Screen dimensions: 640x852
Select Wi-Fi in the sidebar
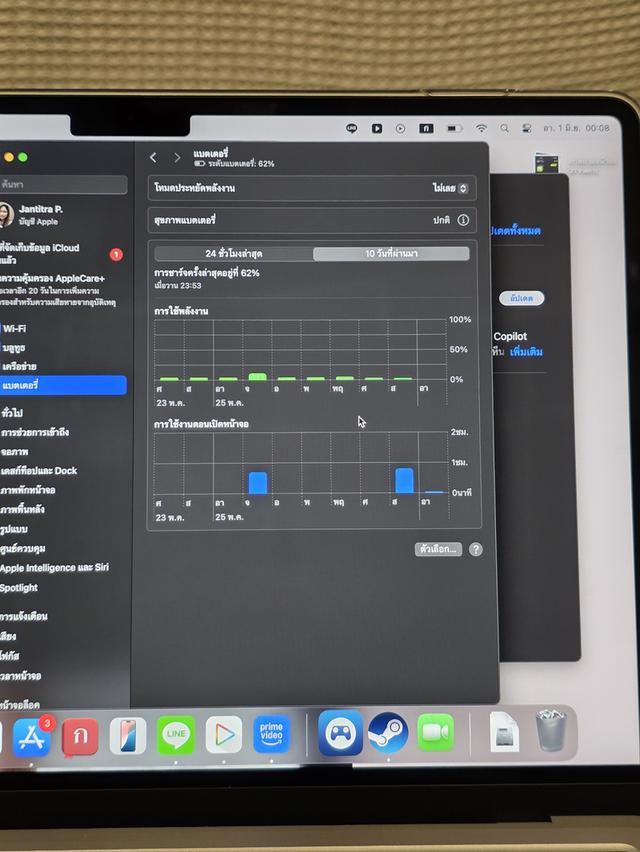63,329
